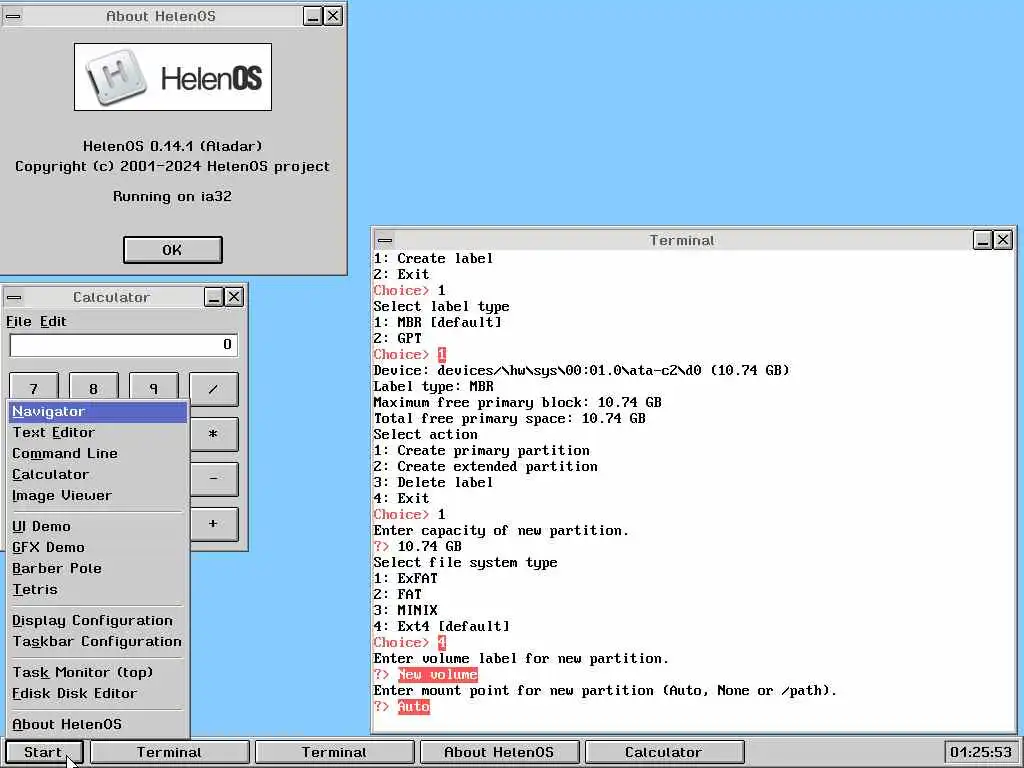
Task: Click '3: Delete label' line in Terminal
Action: click(x=433, y=483)
